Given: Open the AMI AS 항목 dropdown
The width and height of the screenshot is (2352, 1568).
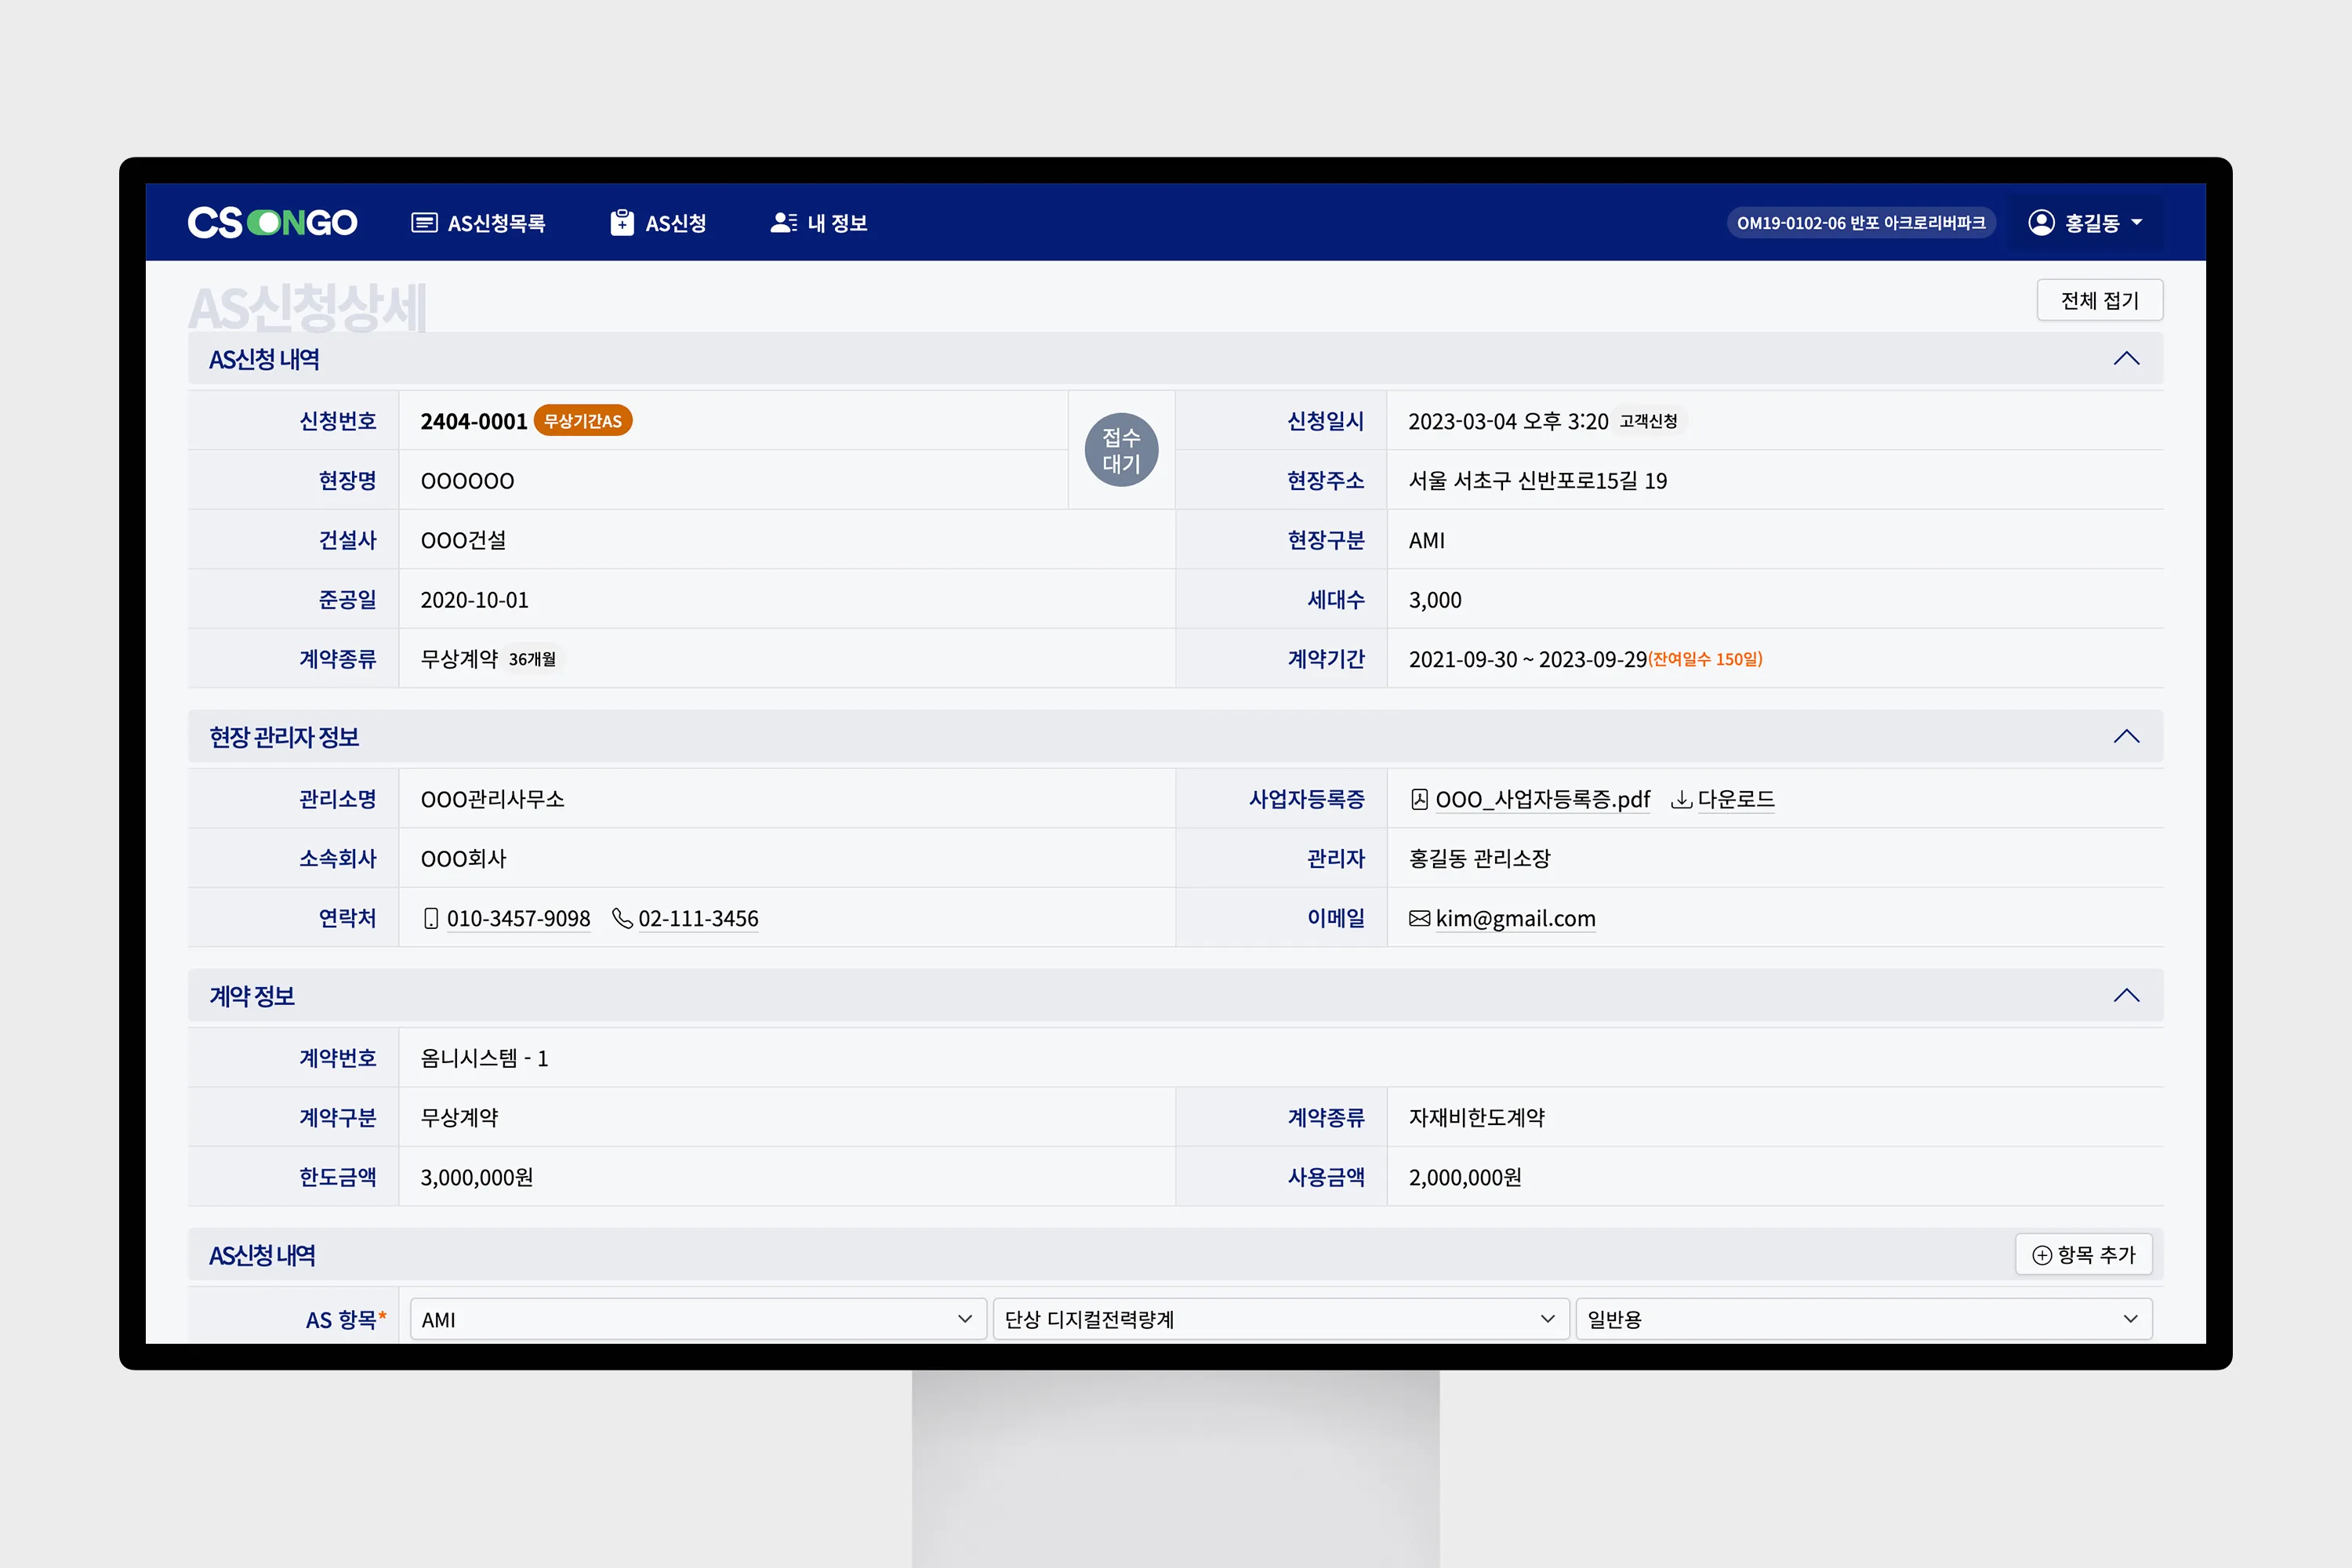Looking at the screenshot, I should 697,1319.
